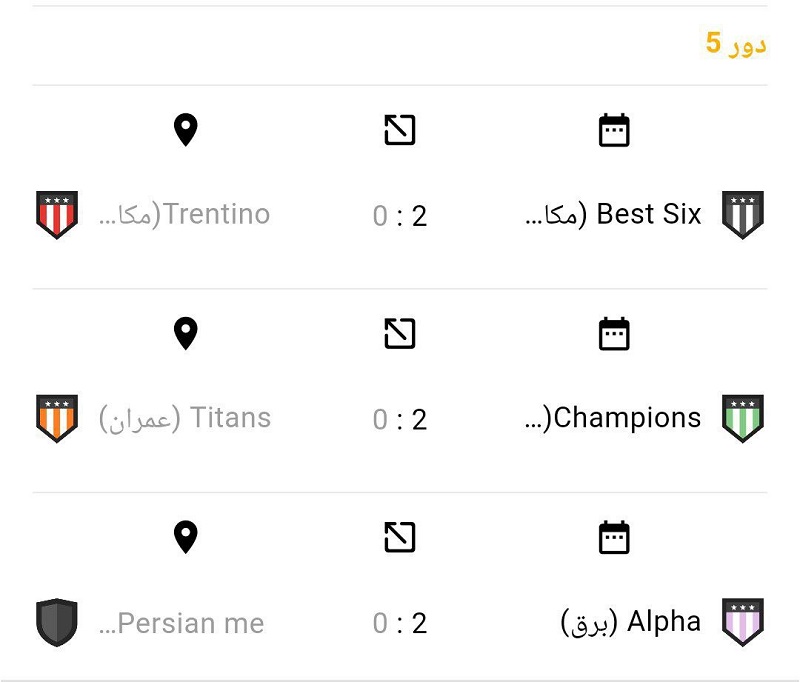Click open-details icon for Alpha match
The height and width of the screenshot is (682, 800).
coord(400,537)
